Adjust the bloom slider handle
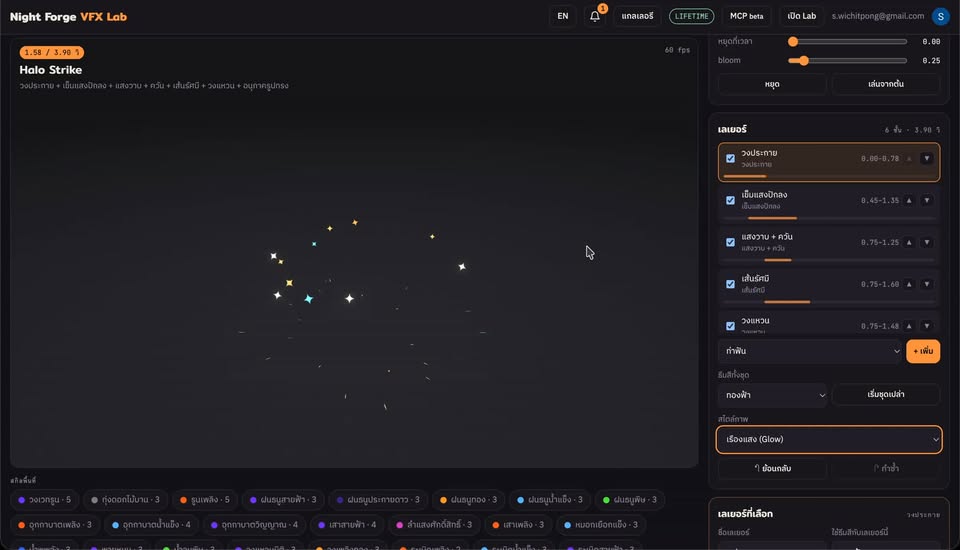The image size is (960, 550). [x=804, y=61]
